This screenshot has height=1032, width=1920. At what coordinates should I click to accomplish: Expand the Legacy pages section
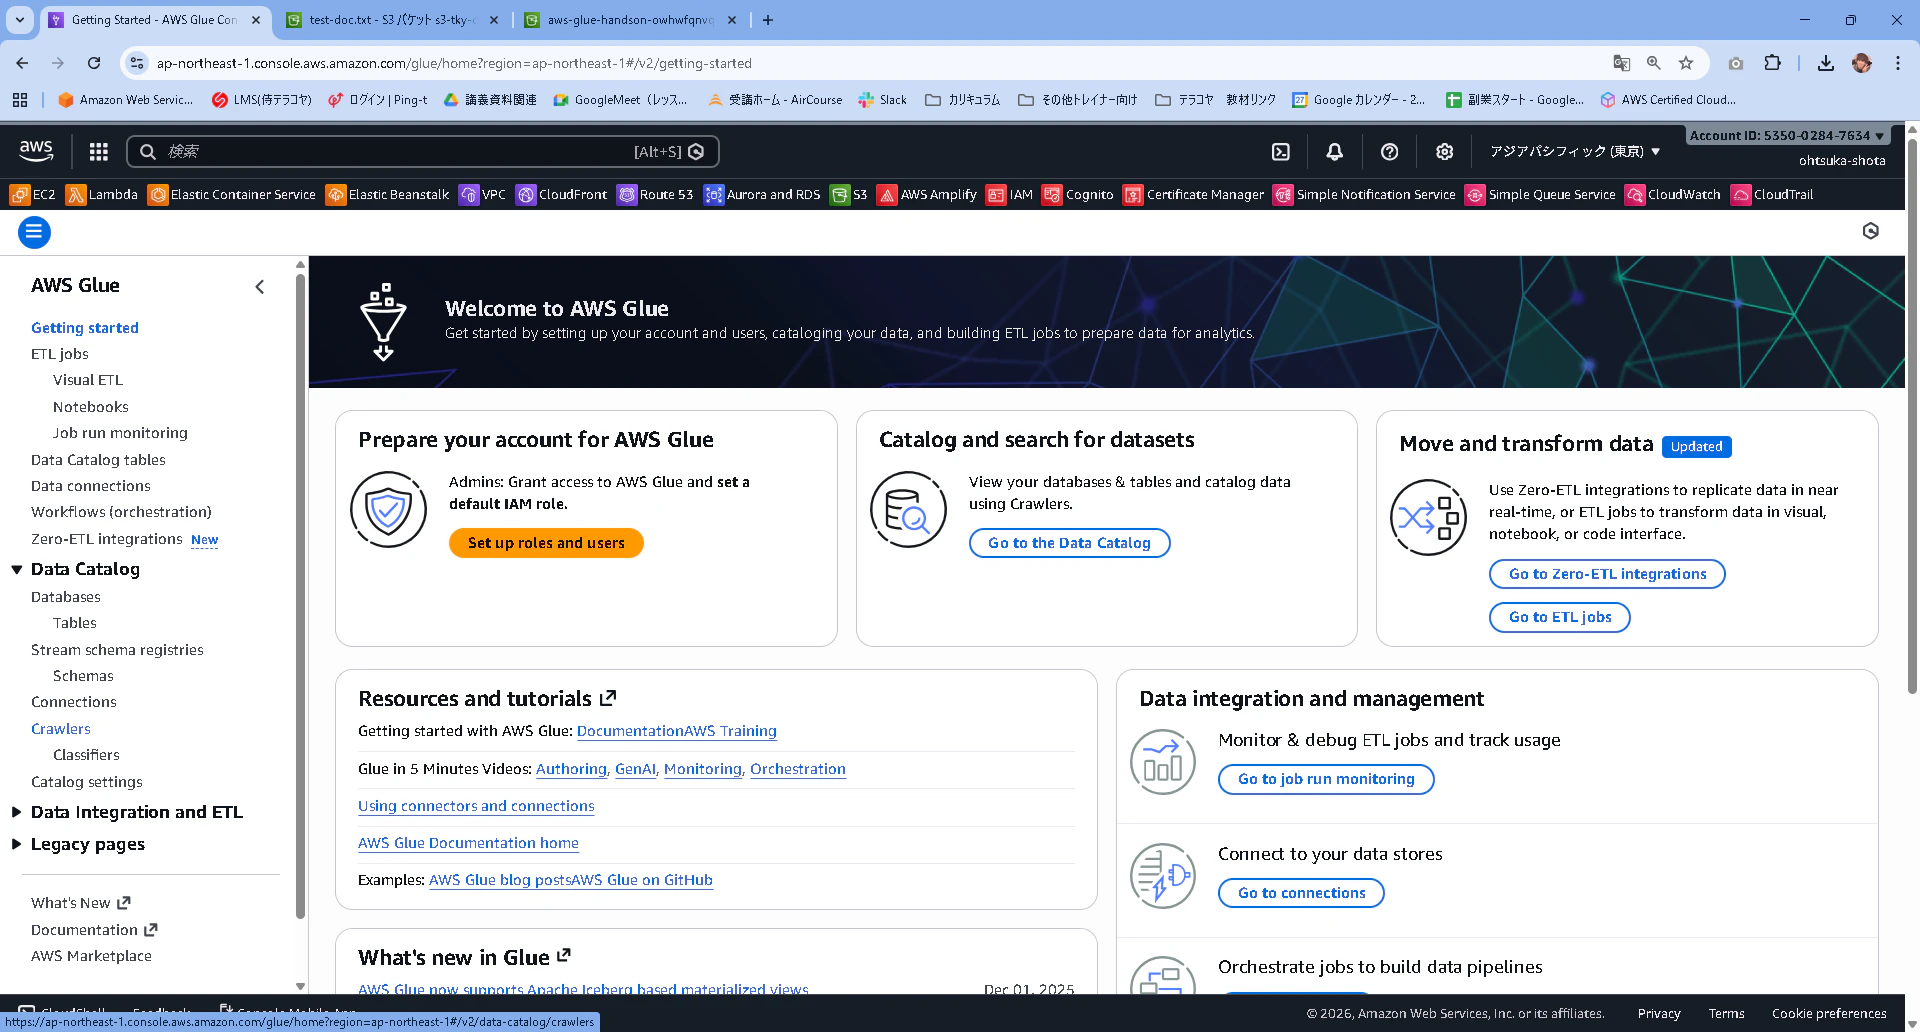[x=16, y=844]
